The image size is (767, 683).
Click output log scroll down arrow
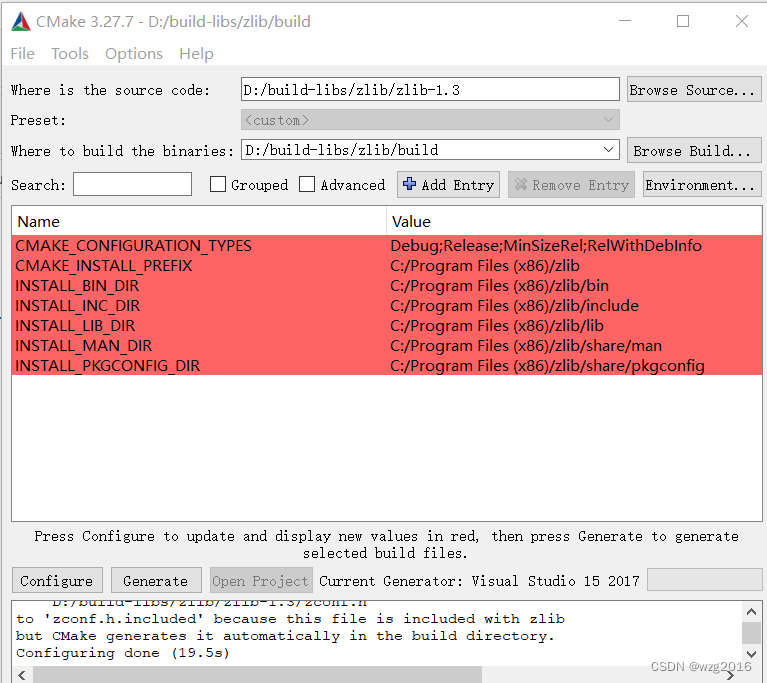tap(751, 654)
